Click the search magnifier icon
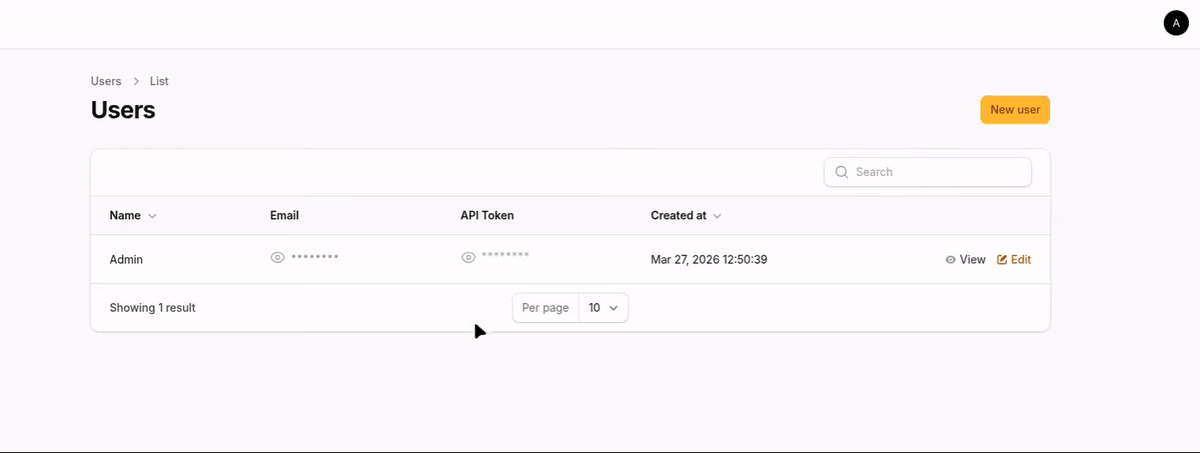Screen dimensions: 1200x453 (841, 172)
